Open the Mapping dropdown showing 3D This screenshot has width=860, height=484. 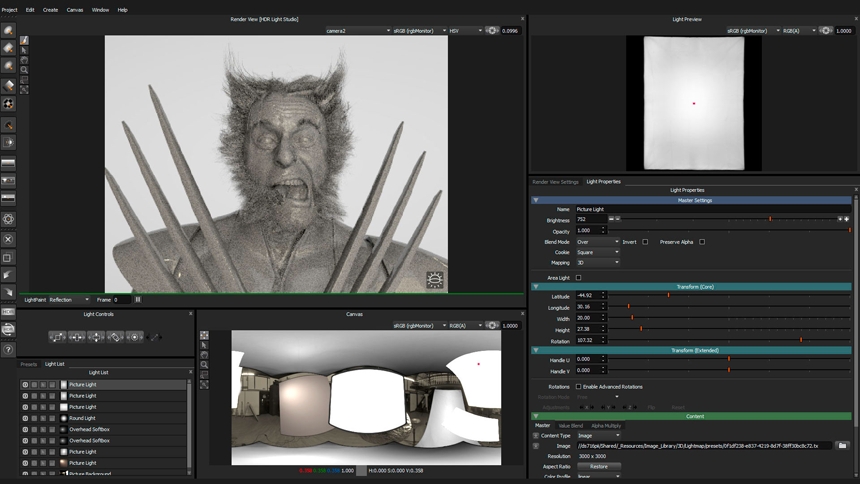click(x=597, y=262)
